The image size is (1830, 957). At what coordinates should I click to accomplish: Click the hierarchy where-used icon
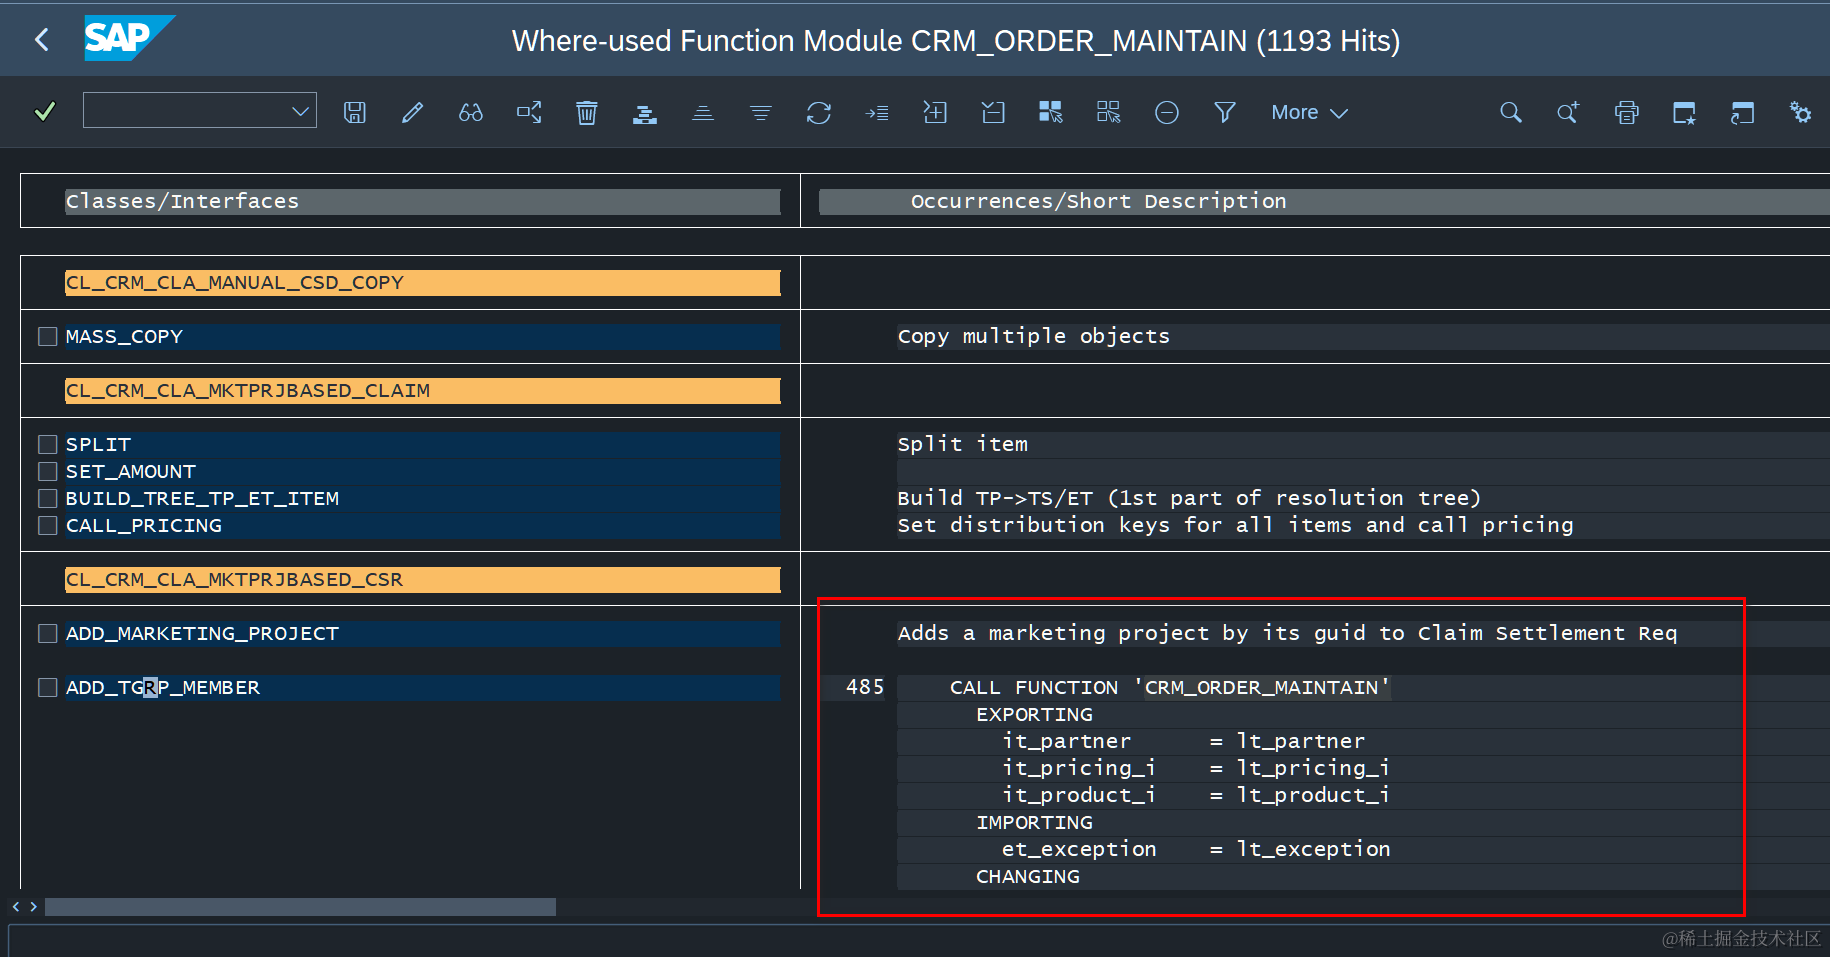point(645,113)
